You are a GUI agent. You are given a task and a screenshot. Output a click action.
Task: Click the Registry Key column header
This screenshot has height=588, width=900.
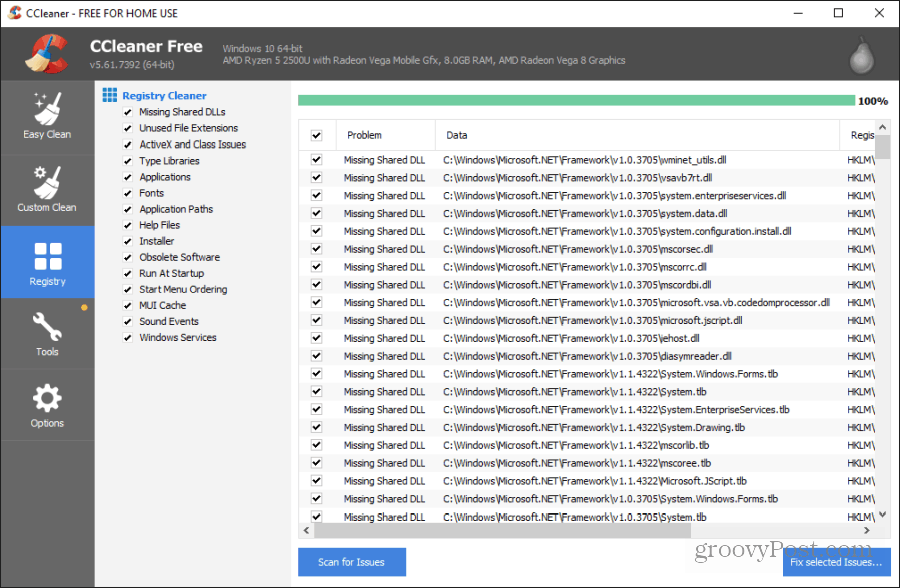click(x=858, y=136)
